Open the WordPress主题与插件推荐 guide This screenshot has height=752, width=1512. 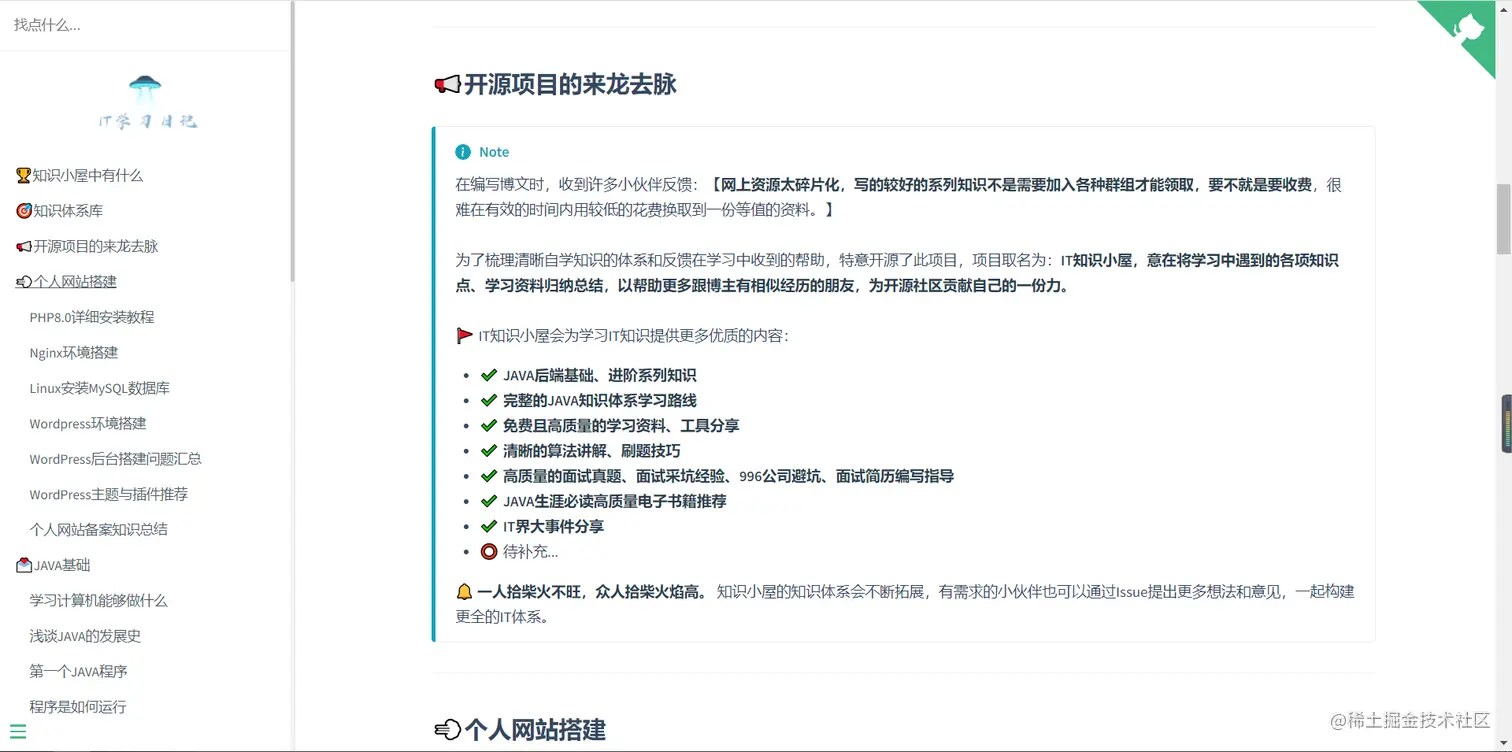coord(109,494)
